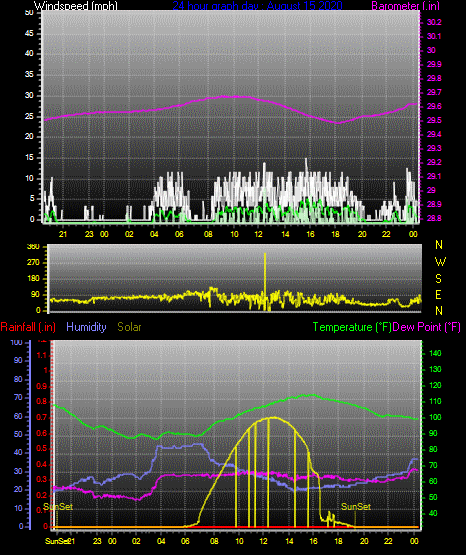The height and width of the screenshot is (555, 466).
Task: Click the 'S' compass direction label
Action: 438,279
